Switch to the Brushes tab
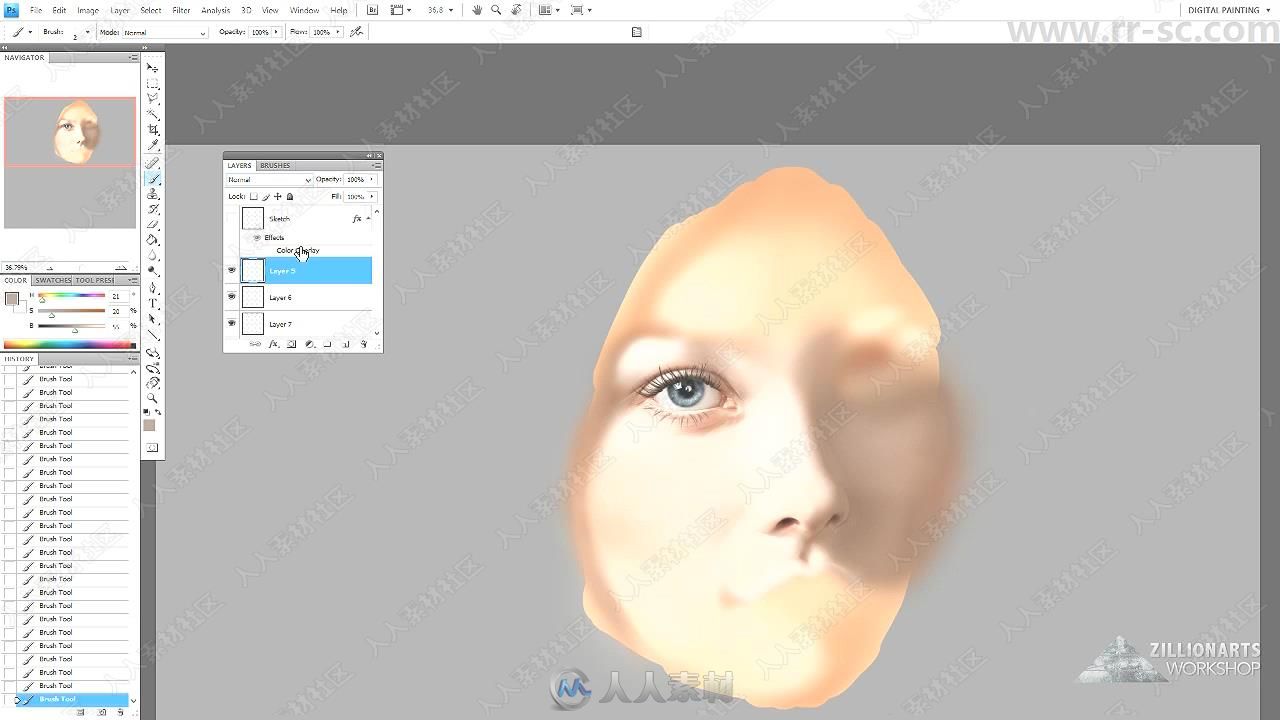The height and width of the screenshot is (720, 1280). coord(275,165)
